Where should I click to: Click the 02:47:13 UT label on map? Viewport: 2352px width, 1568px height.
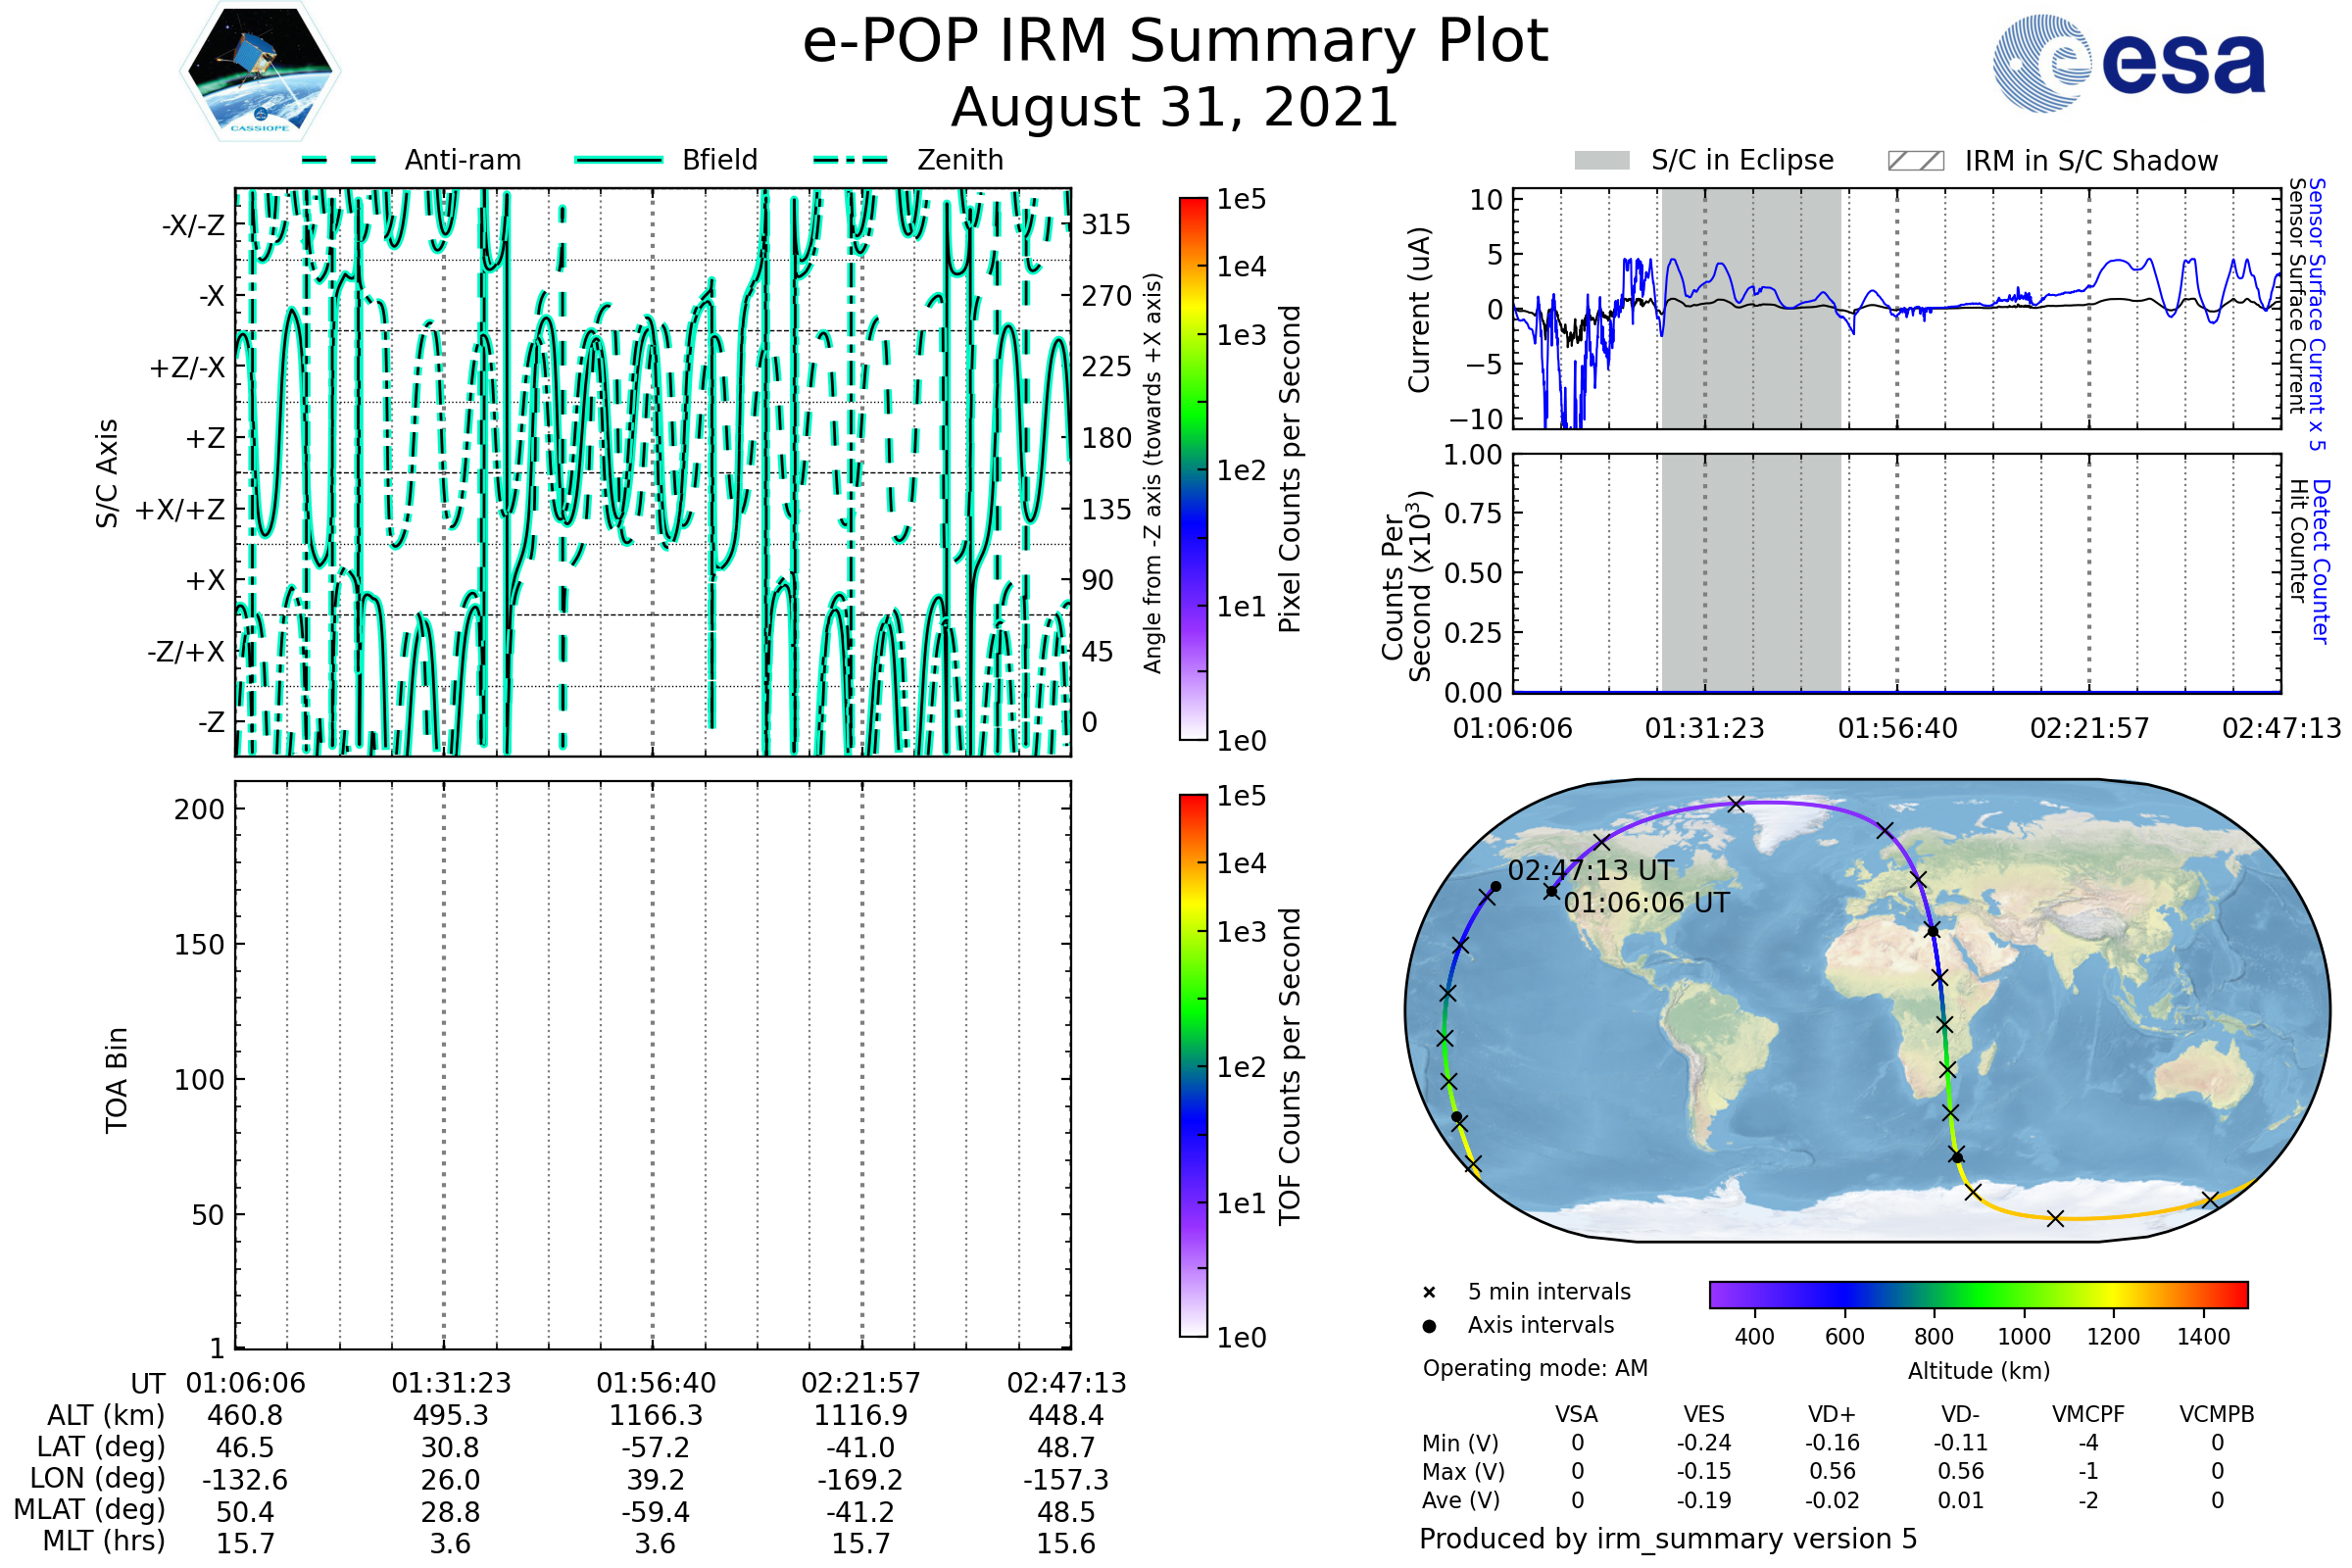(x=1591, y=870)
